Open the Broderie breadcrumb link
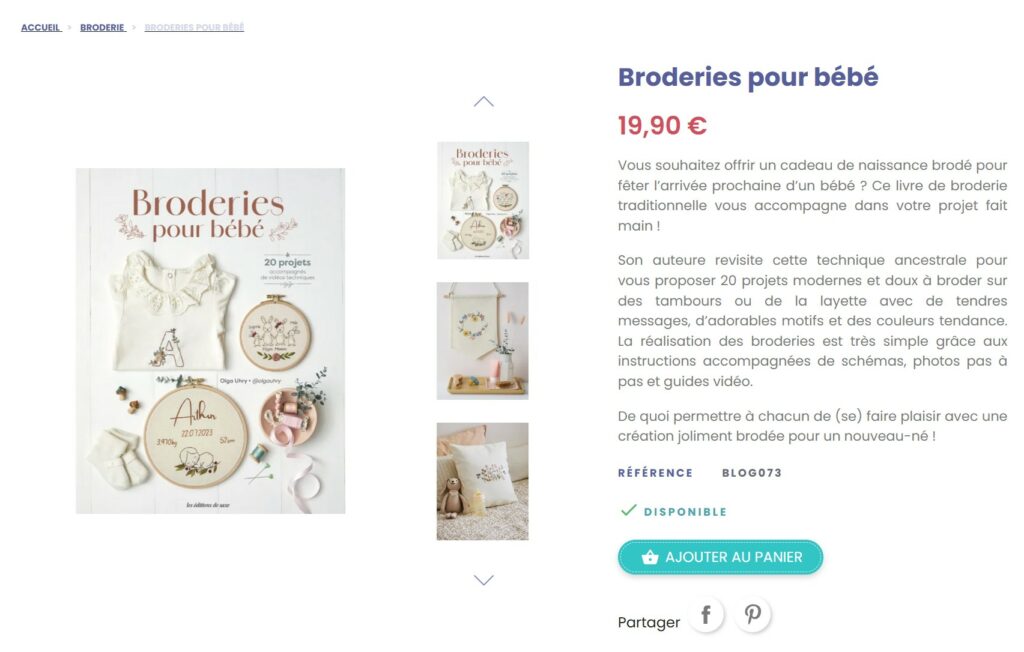1024x652 pixels. [x=103, y=27]
